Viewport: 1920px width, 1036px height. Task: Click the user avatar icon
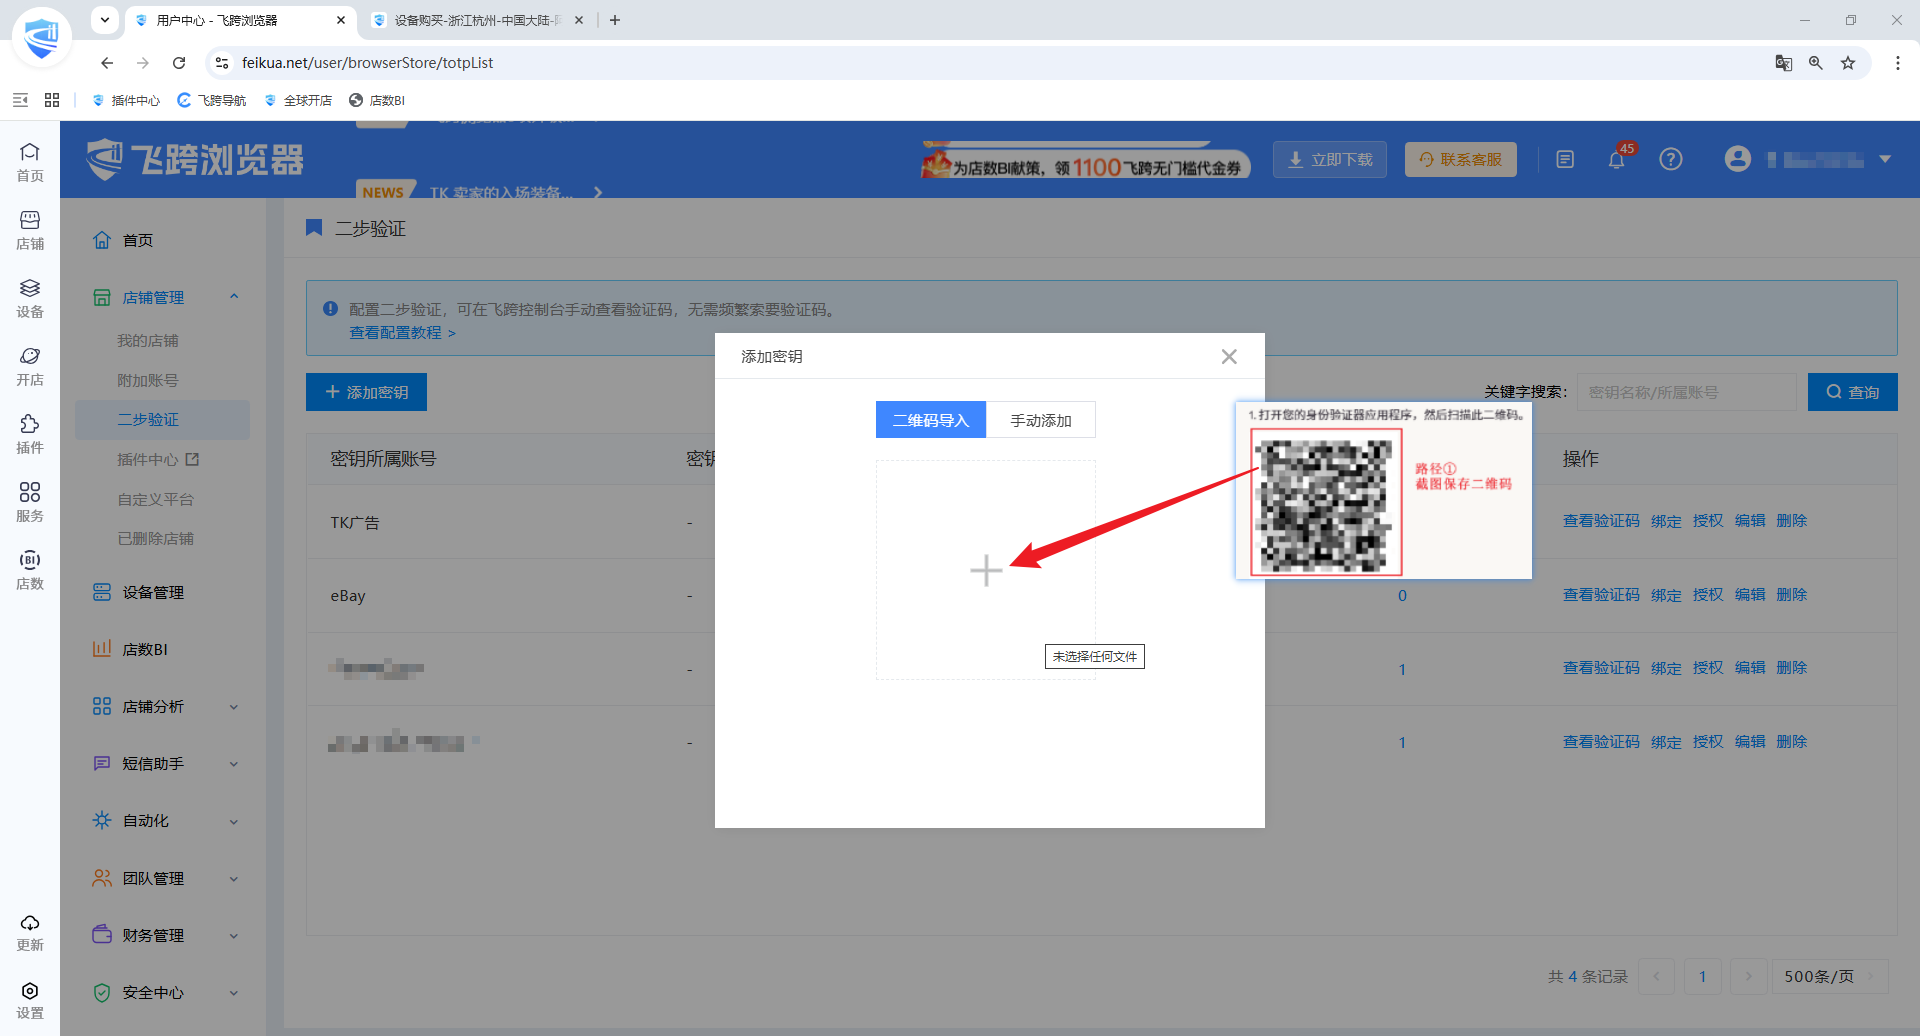(x=1738, y=159)
